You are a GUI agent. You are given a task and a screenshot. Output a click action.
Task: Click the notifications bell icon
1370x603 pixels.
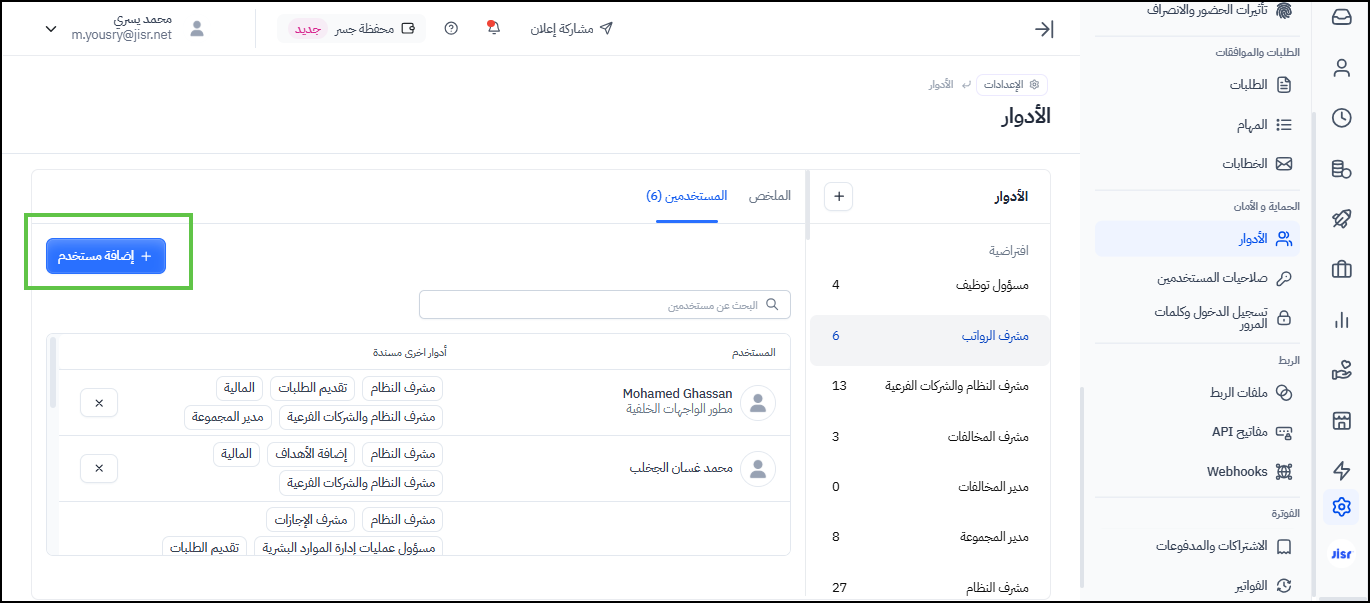pyautogui.click(x=492, y=28)
